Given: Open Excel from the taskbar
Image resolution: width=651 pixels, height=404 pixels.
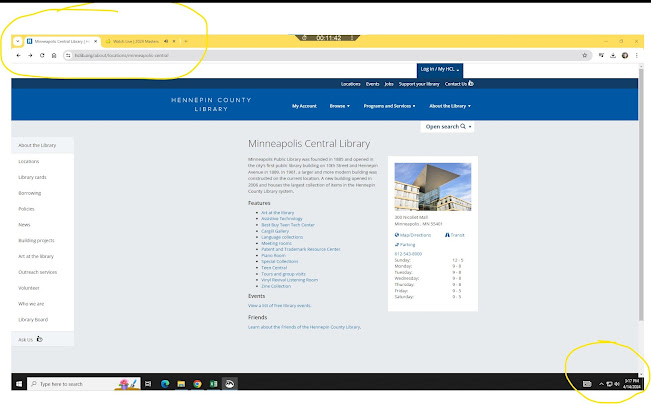Looking at the screenshot, I should point(213,384).
